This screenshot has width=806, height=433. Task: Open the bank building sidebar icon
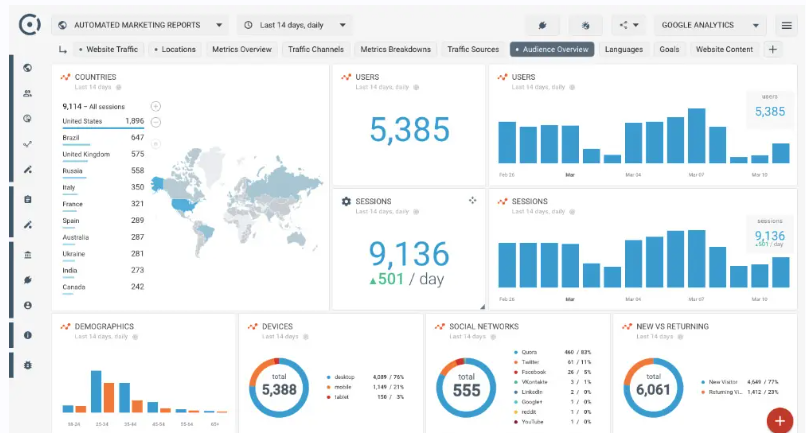(x=28, y=255)
